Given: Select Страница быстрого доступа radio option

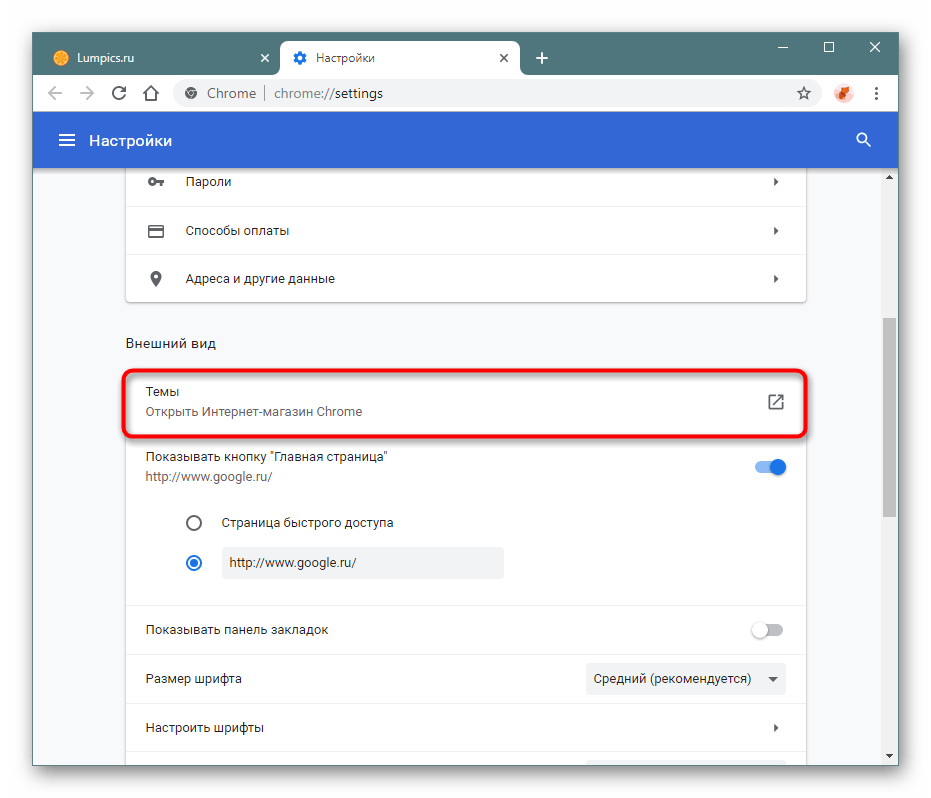Looking at the screenshot, I should click(194, 523).
